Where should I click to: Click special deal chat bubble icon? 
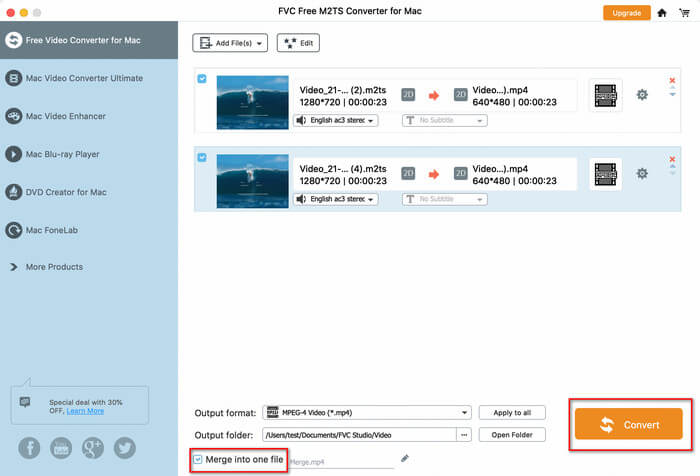click(25, 402)
